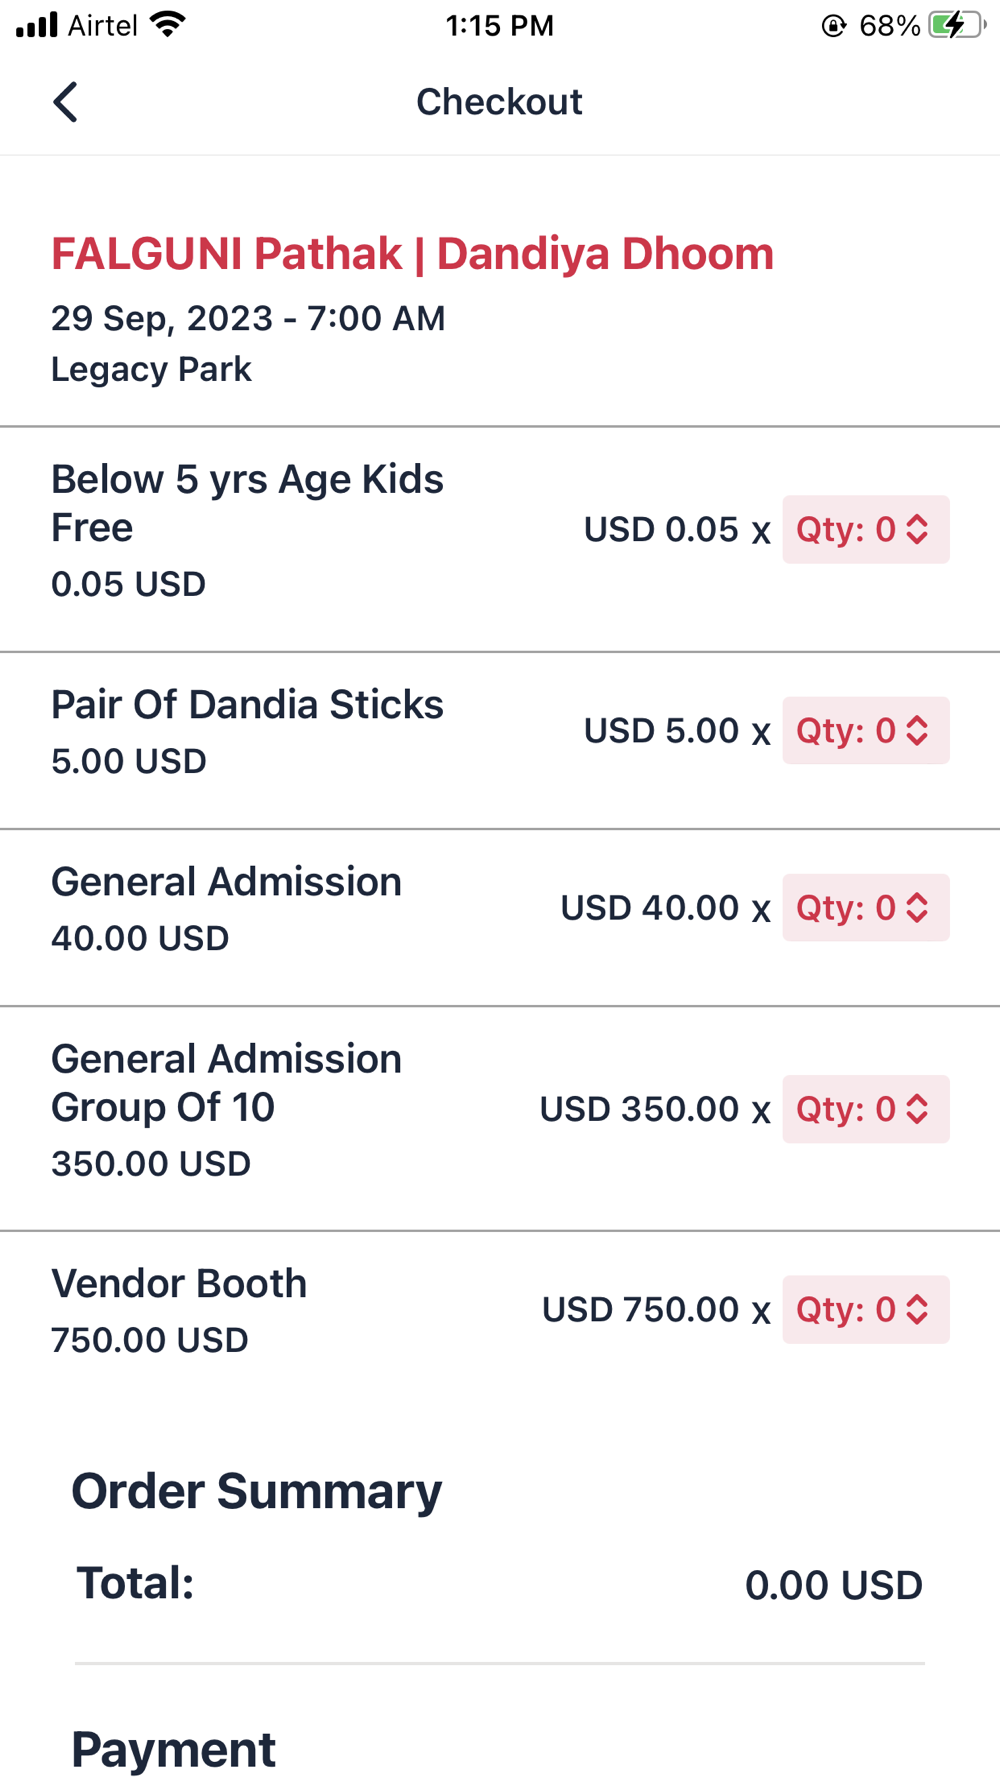
Task: Tap the 0.00 USD total amount
Action: coord(833,1585)
